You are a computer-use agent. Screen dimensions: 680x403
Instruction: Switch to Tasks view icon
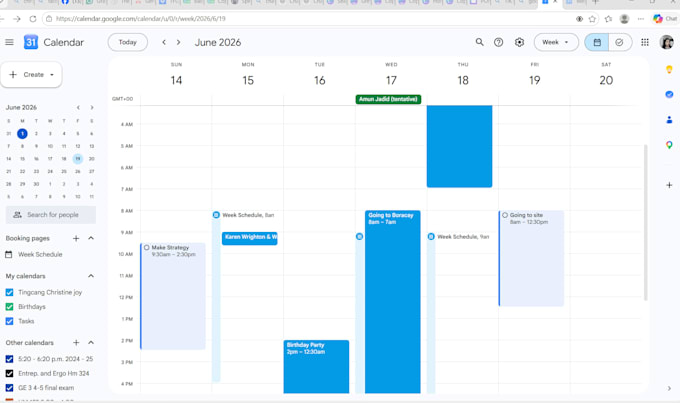pyautogui.click(x=619, y=42)
